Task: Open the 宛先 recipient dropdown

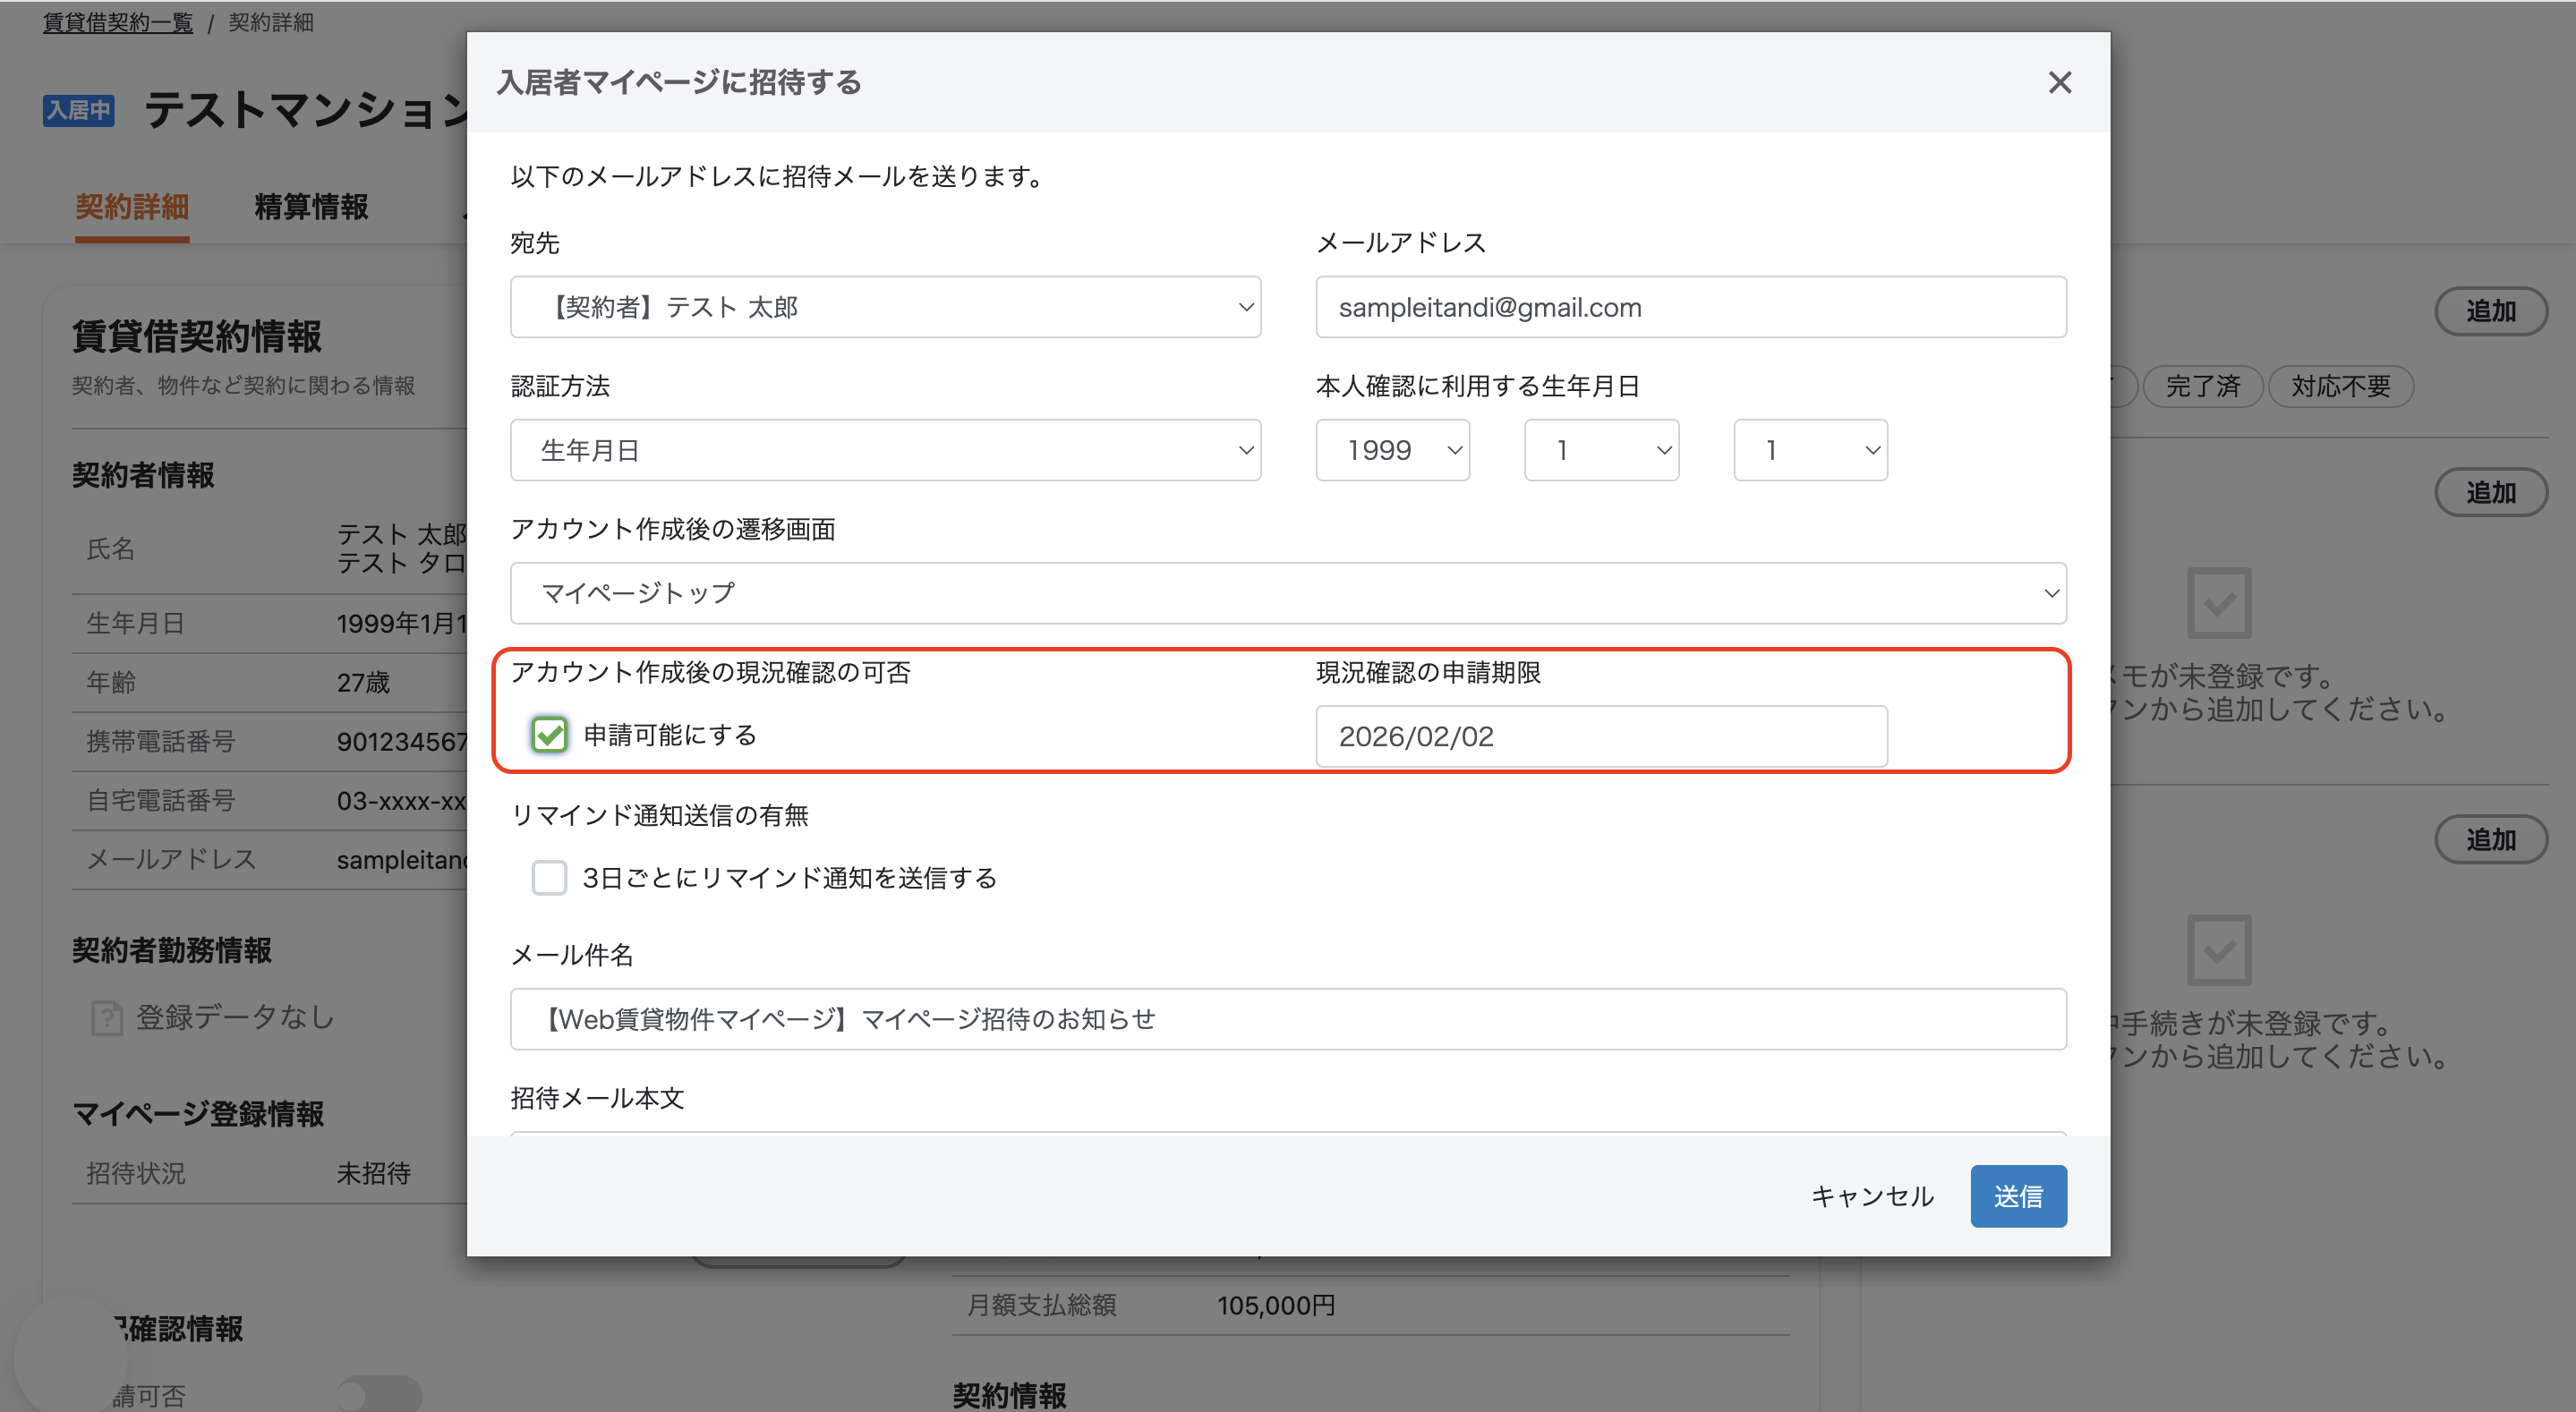Action: (885, 307)
